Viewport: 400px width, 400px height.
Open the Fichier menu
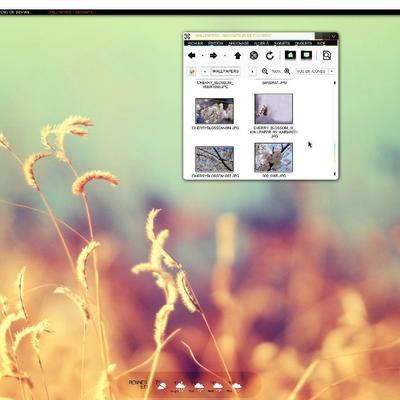pyautogui.click(x=195, y=43)
